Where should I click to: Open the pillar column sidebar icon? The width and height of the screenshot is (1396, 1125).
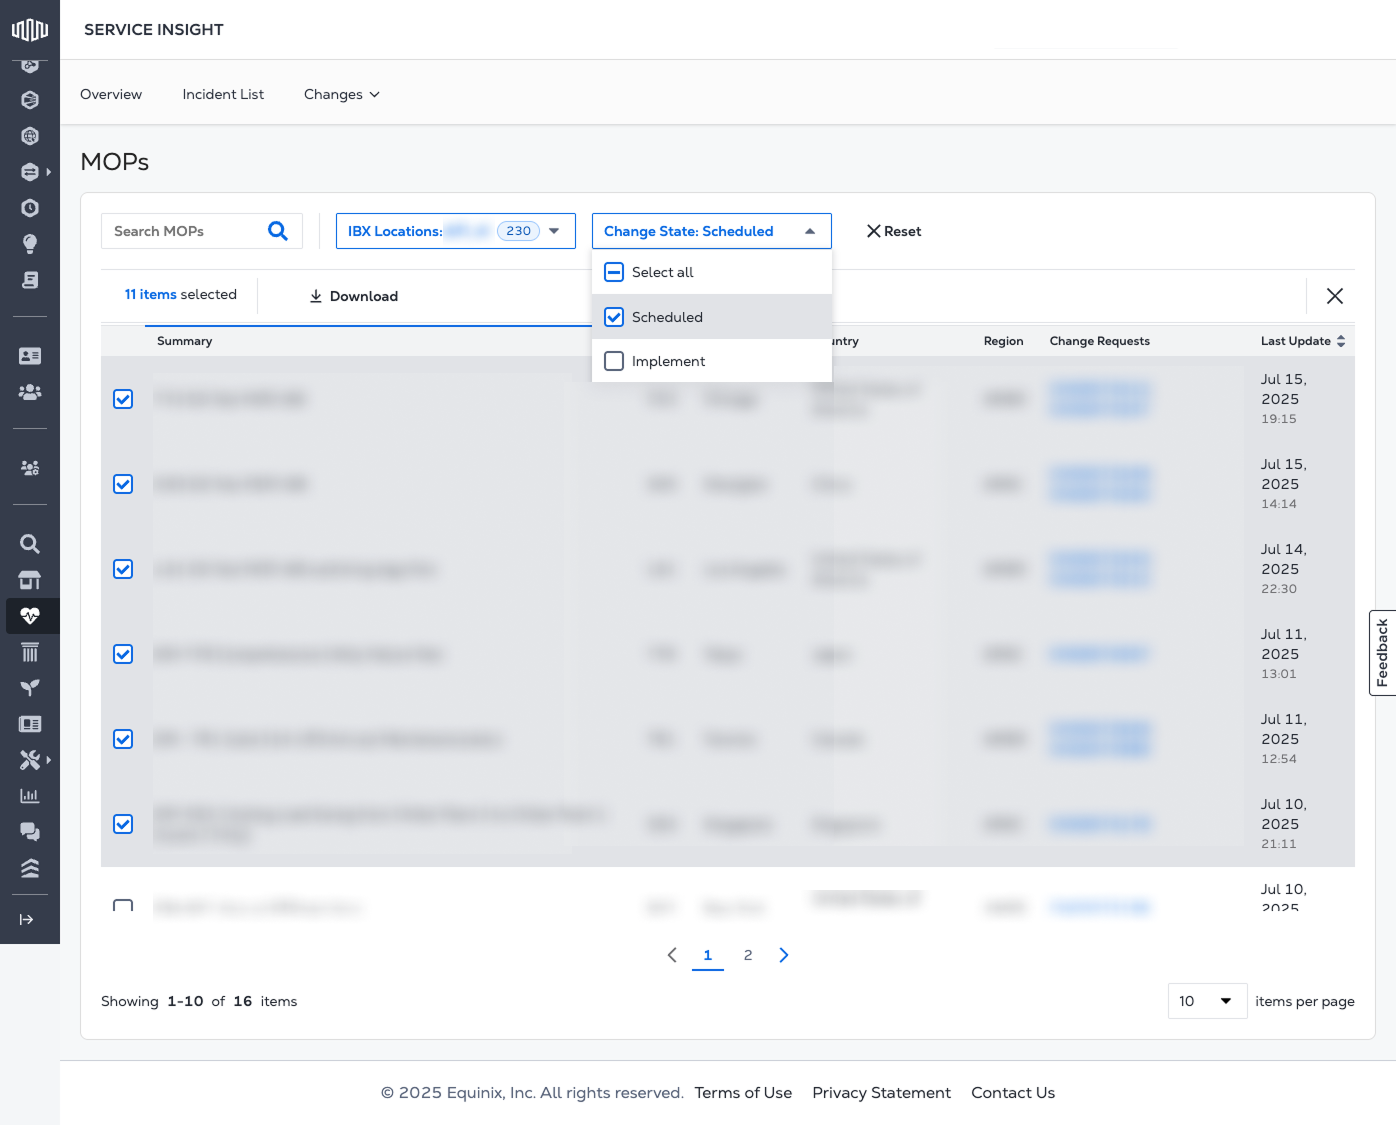tap(30, 652)
